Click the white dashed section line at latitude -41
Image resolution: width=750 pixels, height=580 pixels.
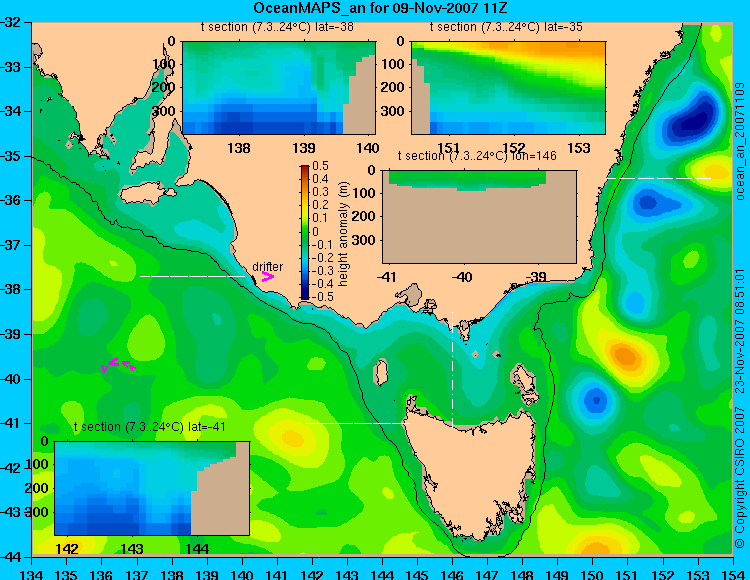[357, 423]
